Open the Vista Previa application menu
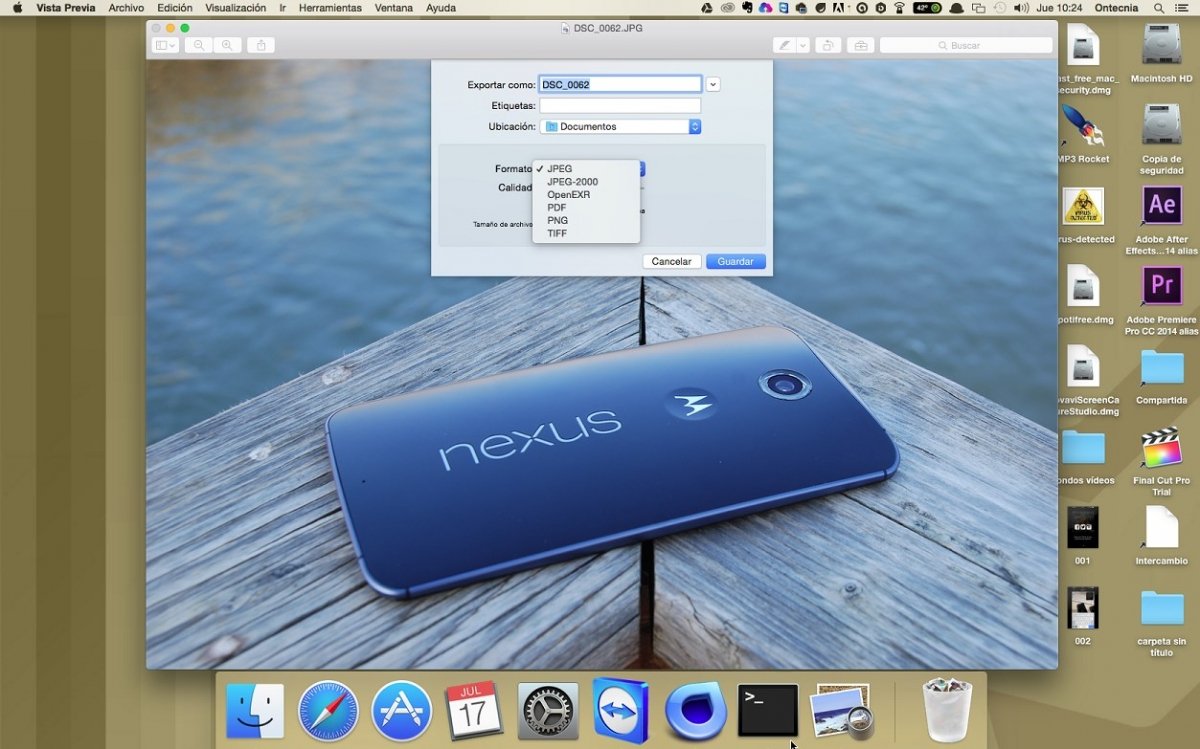 (x=66, y=8)
